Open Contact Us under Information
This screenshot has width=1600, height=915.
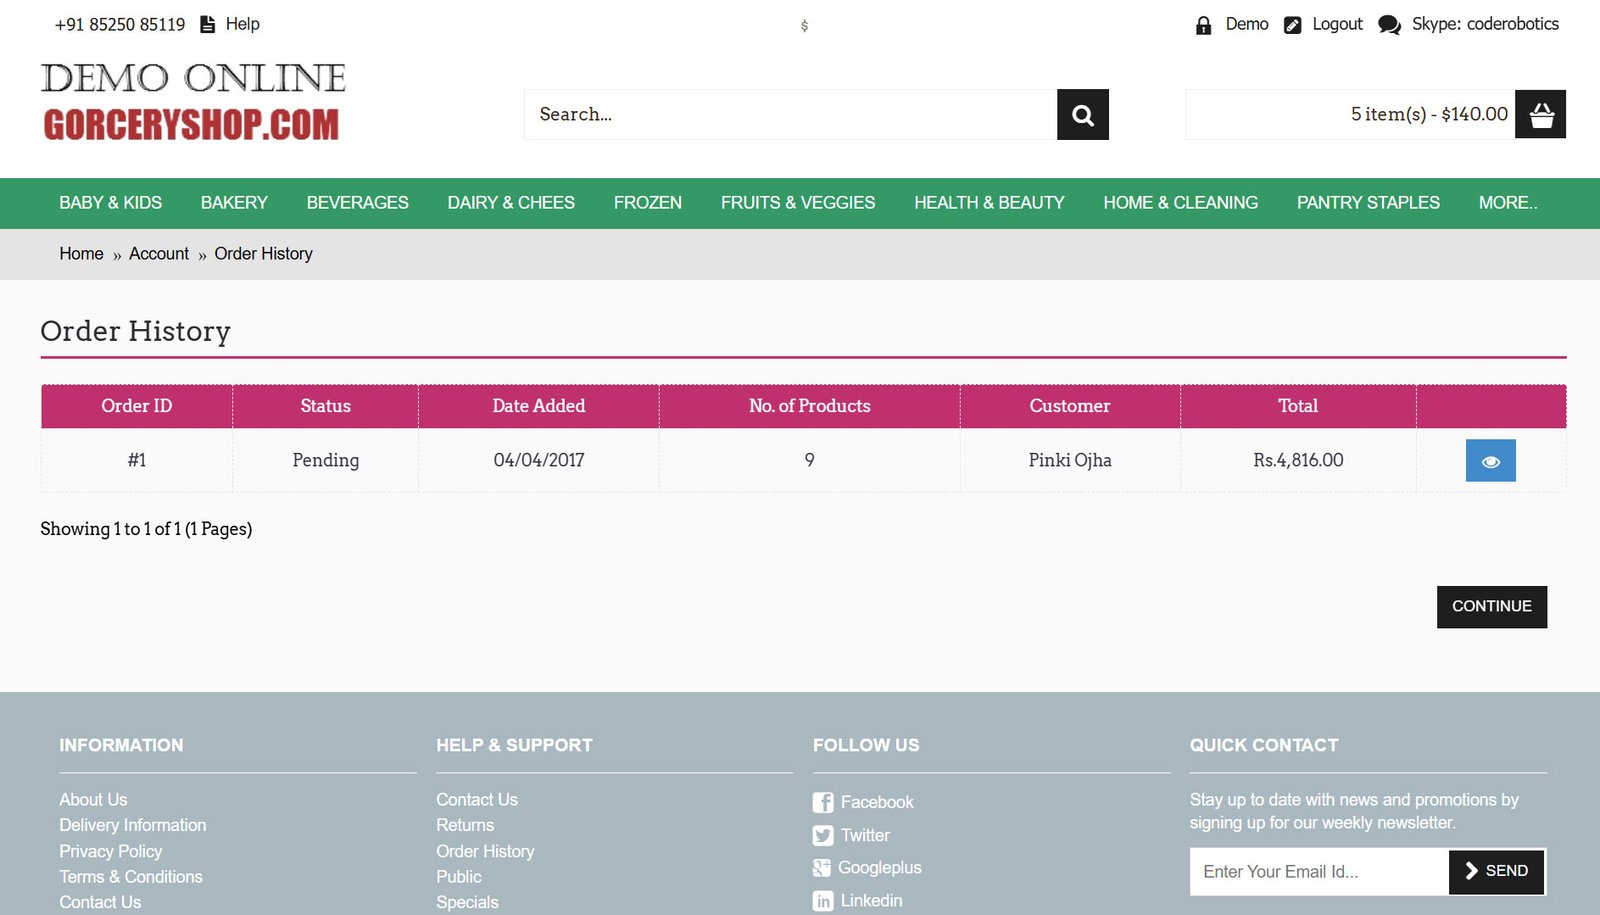tap(100, 902)
